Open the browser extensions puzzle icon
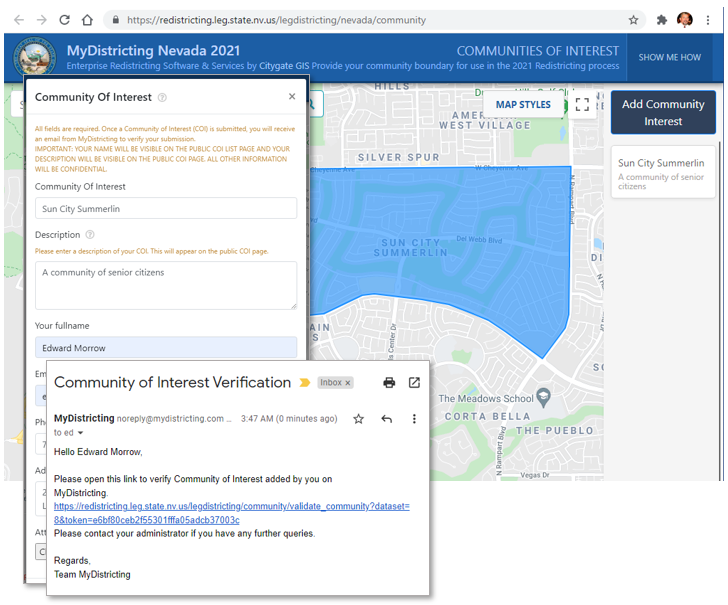The image size is (728, 605). [662, 20]
